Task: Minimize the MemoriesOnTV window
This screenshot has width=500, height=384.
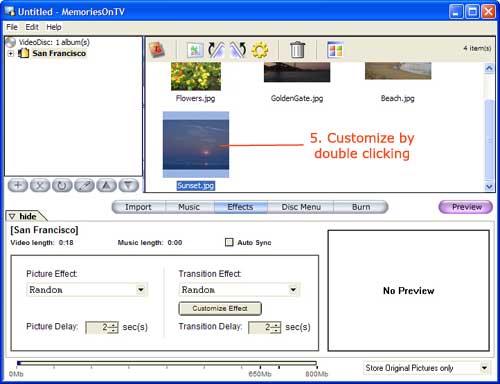Action: [456, 12]
